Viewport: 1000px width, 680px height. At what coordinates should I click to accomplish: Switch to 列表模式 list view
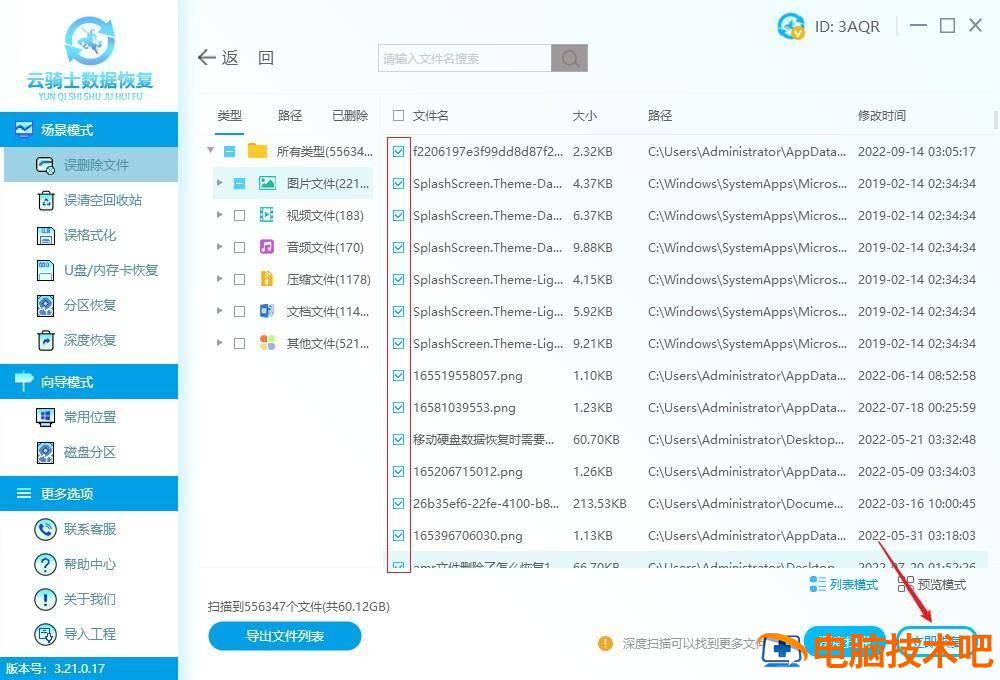point(844,584)
